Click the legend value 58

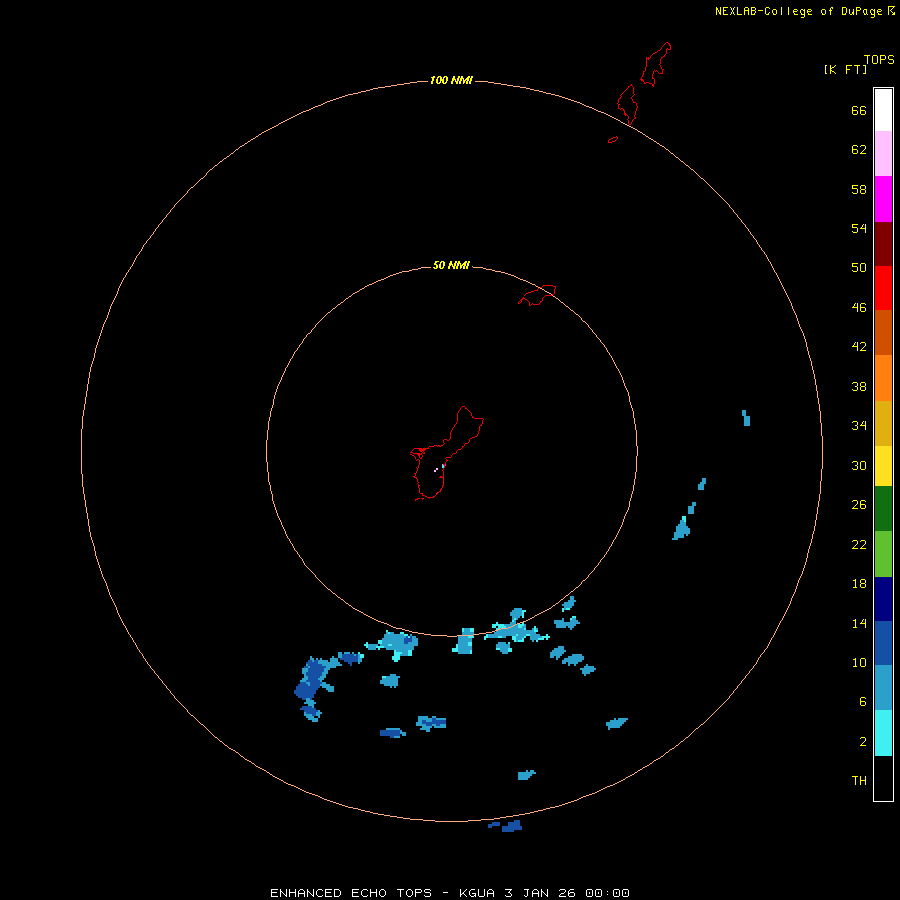[x=859, y=189]
